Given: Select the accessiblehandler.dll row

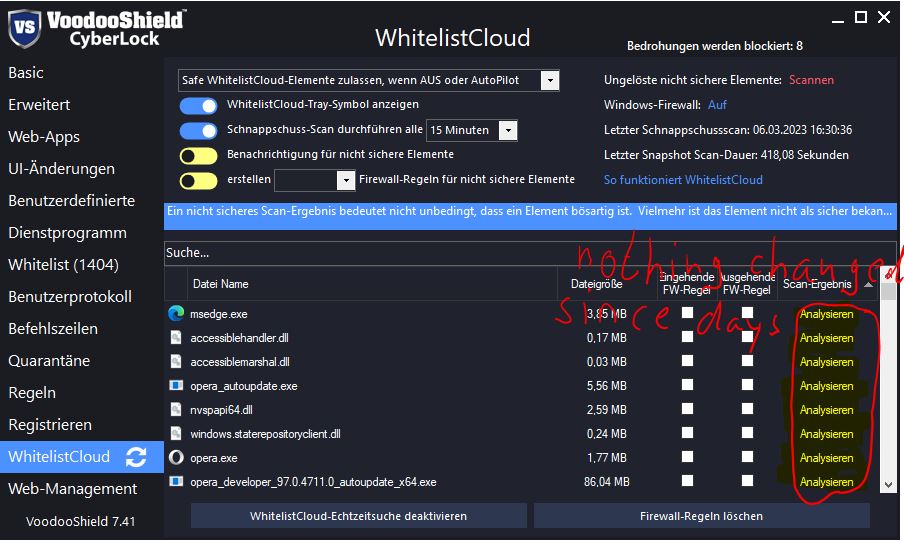Looking at the screenshot, I should point(522,338).
